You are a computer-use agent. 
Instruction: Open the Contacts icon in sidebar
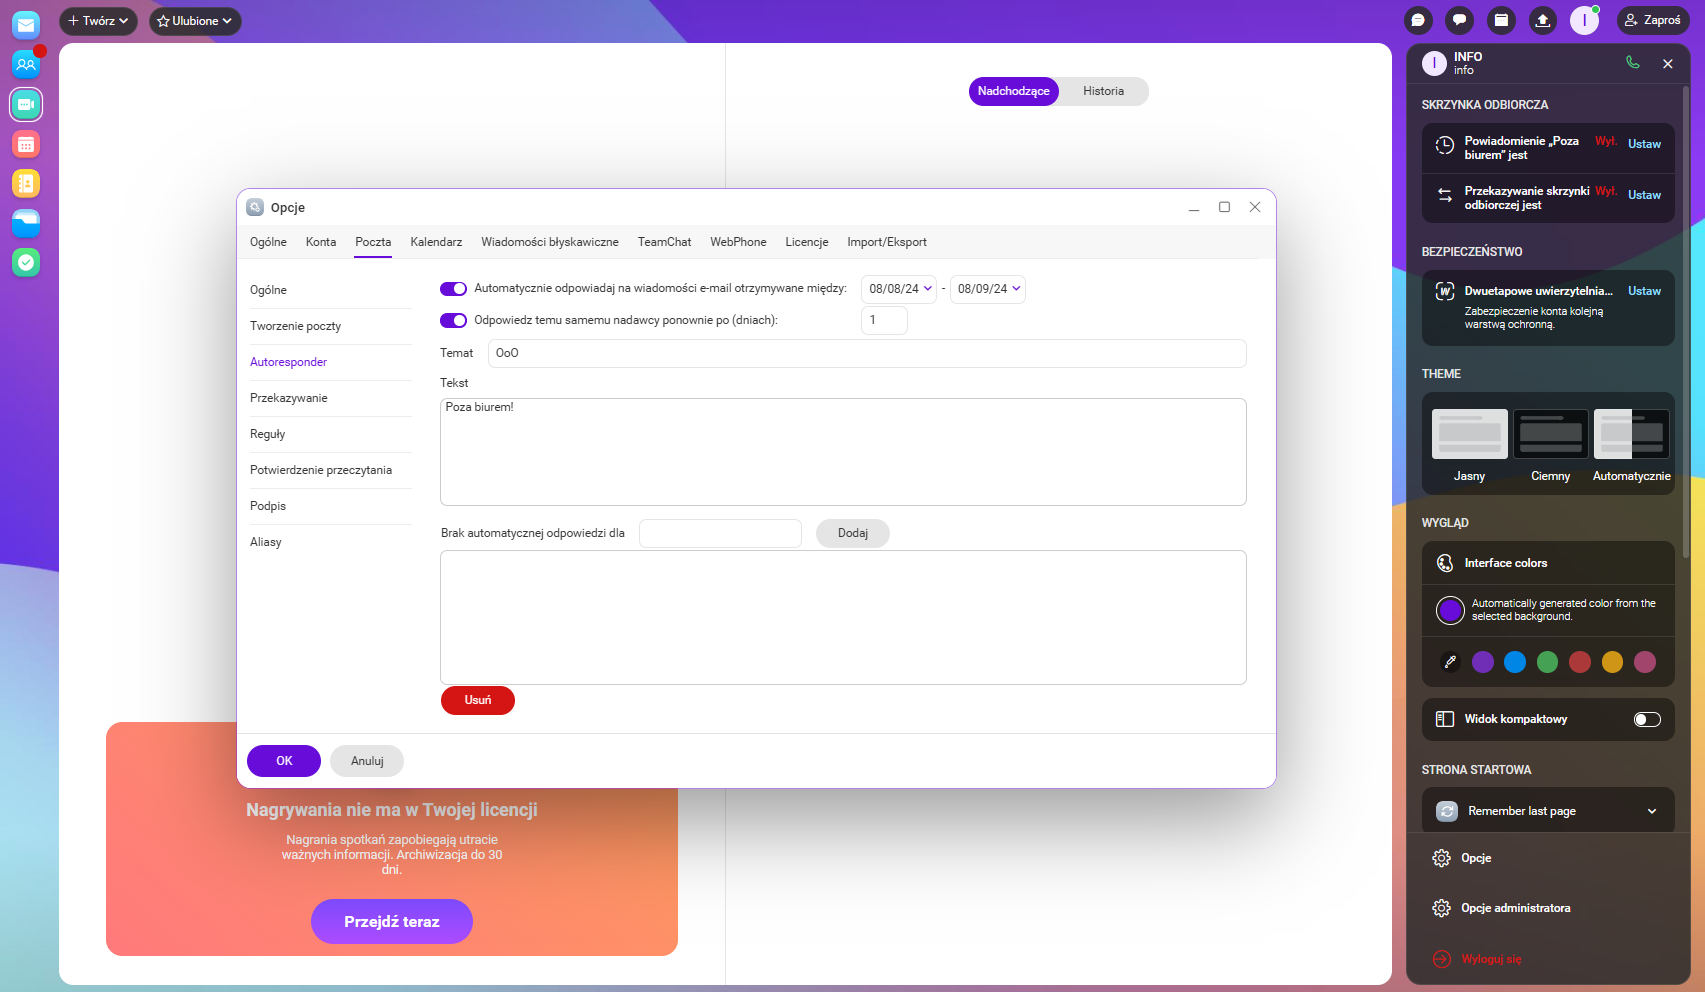(26, 65)
